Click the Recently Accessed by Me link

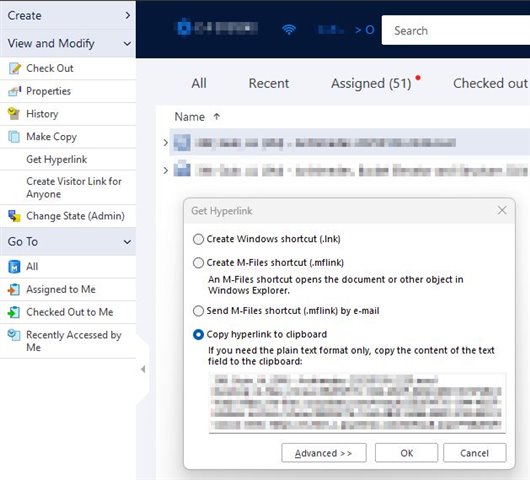coord(74,341)
